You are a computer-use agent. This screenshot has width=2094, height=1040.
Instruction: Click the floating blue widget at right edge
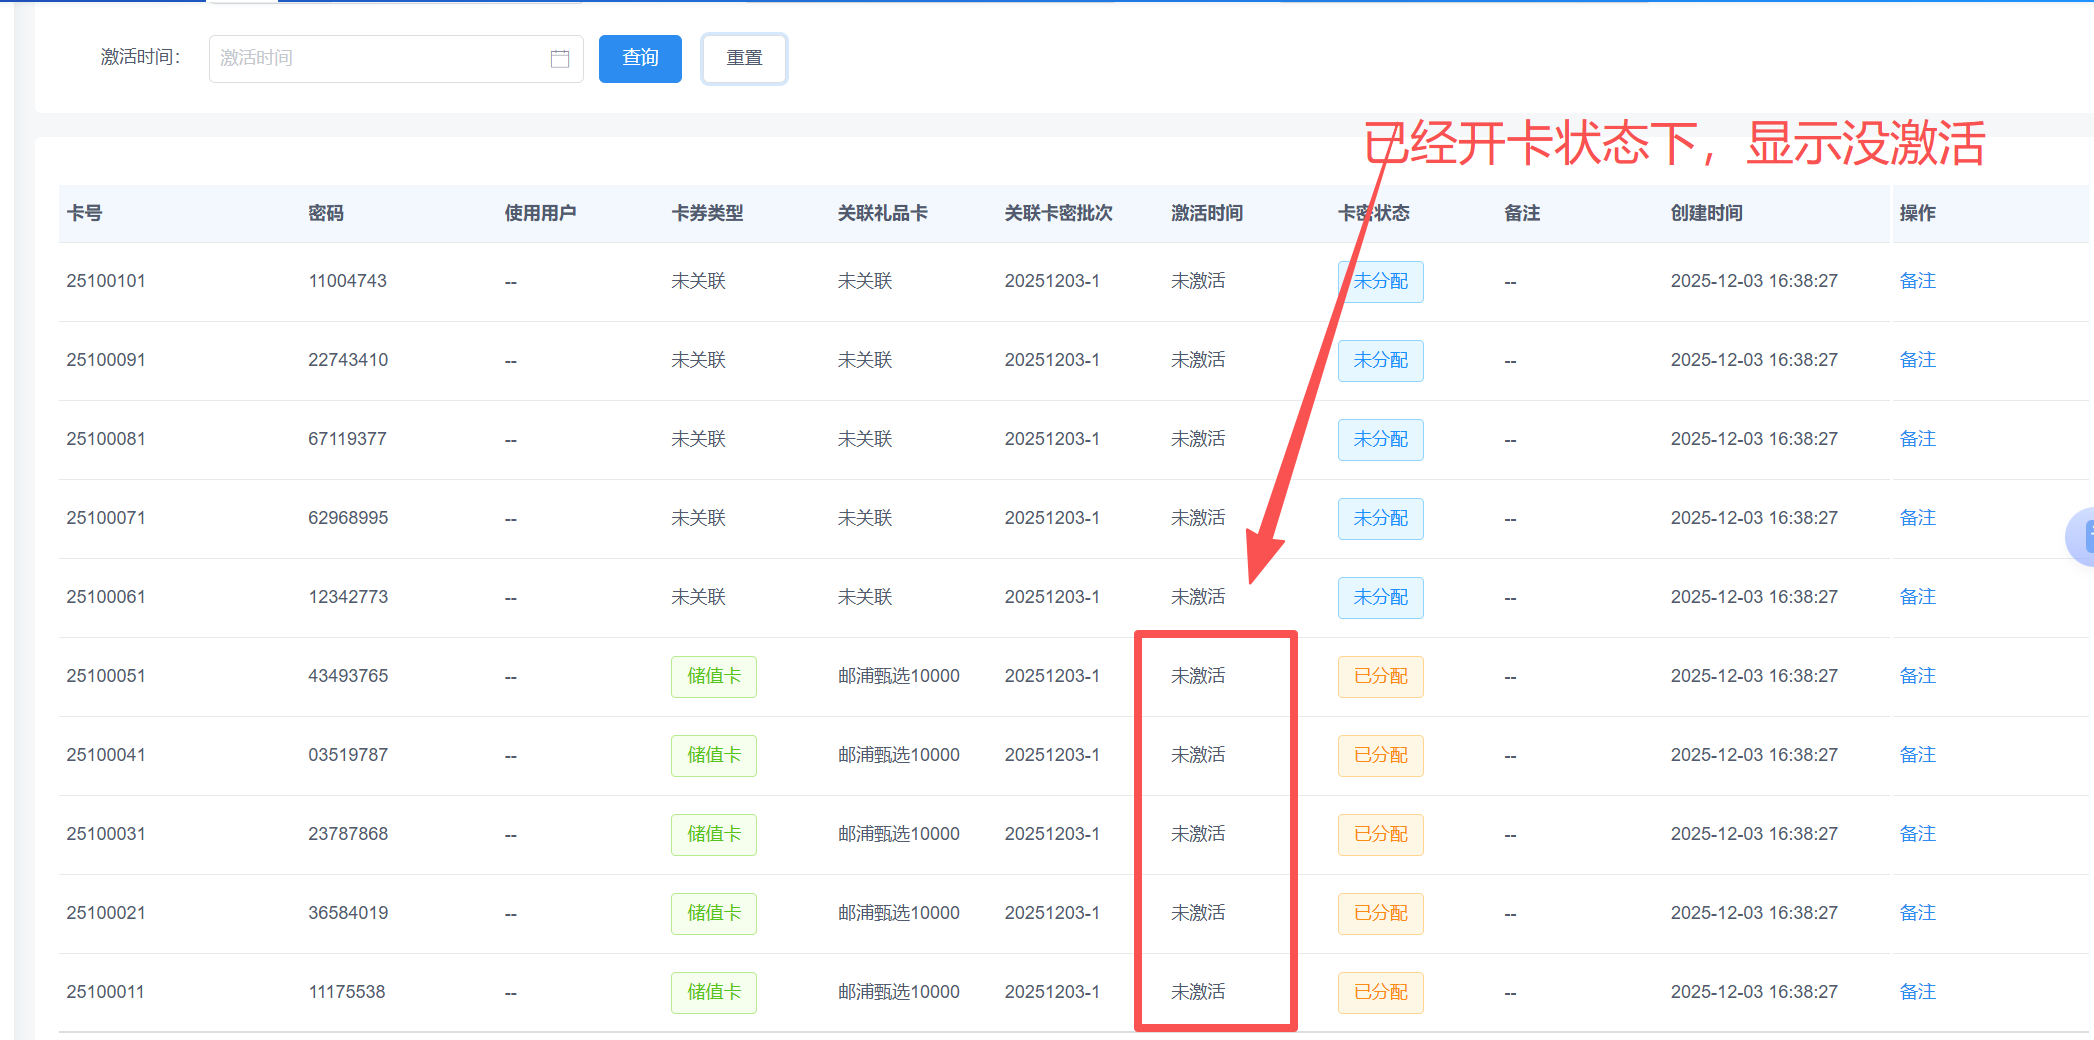2082,537
